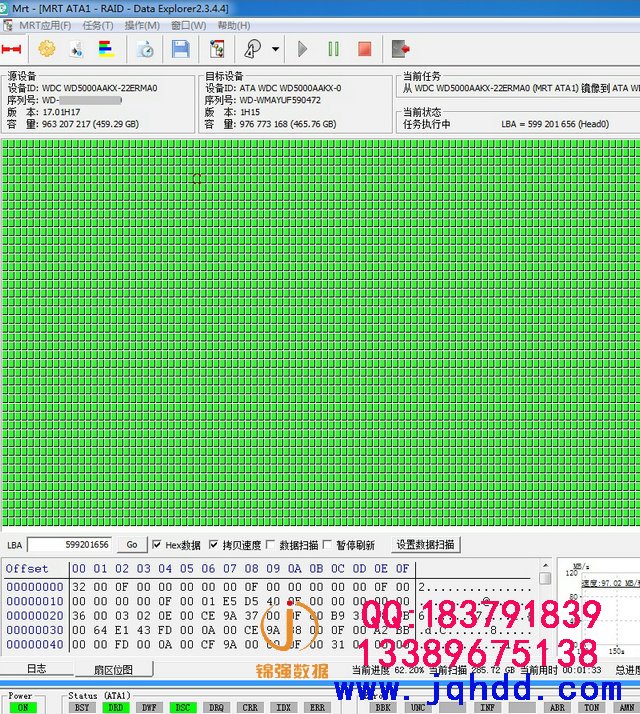The height and width of the screenshot is (714, 640).
Task: Click the Go button next to LBA
Action: [132, 545]
